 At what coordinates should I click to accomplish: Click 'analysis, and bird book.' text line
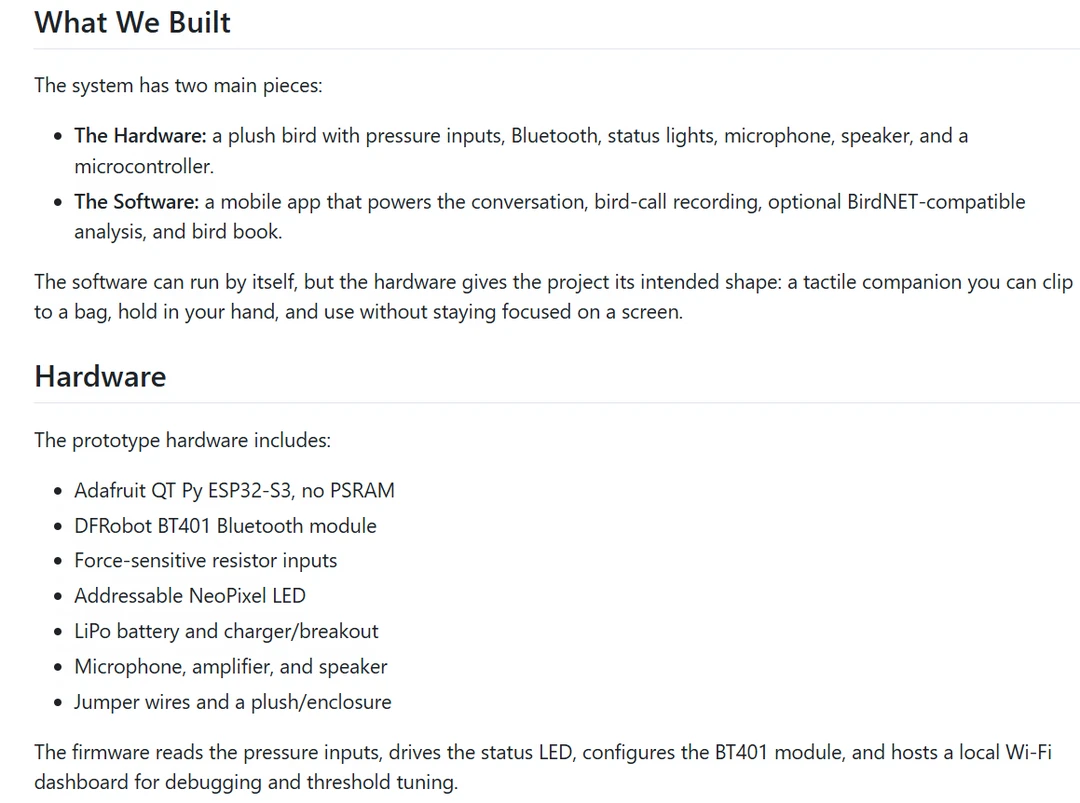178,231
